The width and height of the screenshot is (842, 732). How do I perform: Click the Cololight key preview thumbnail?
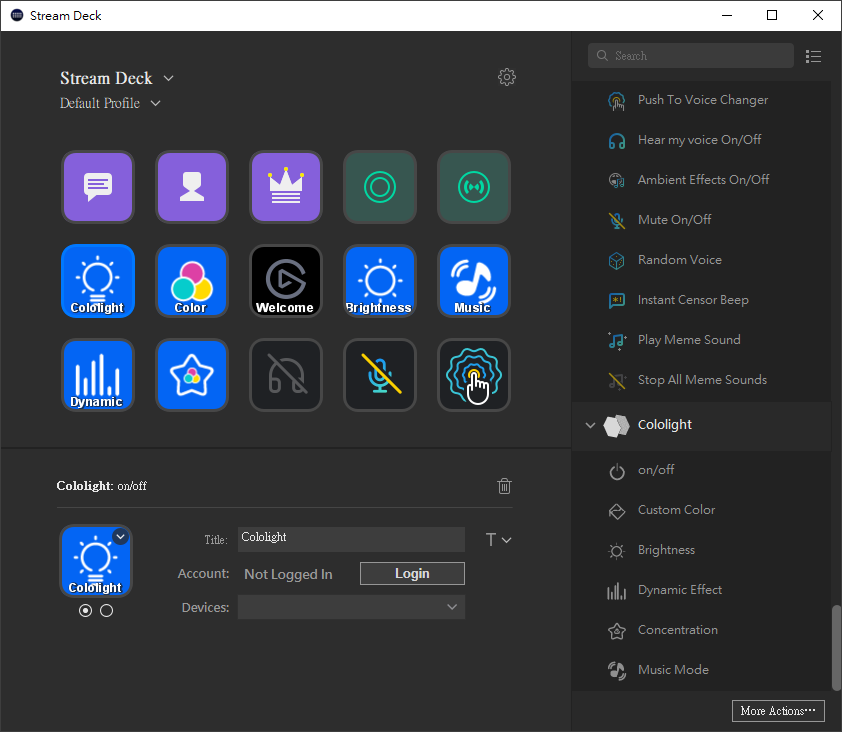coord(96,562)
